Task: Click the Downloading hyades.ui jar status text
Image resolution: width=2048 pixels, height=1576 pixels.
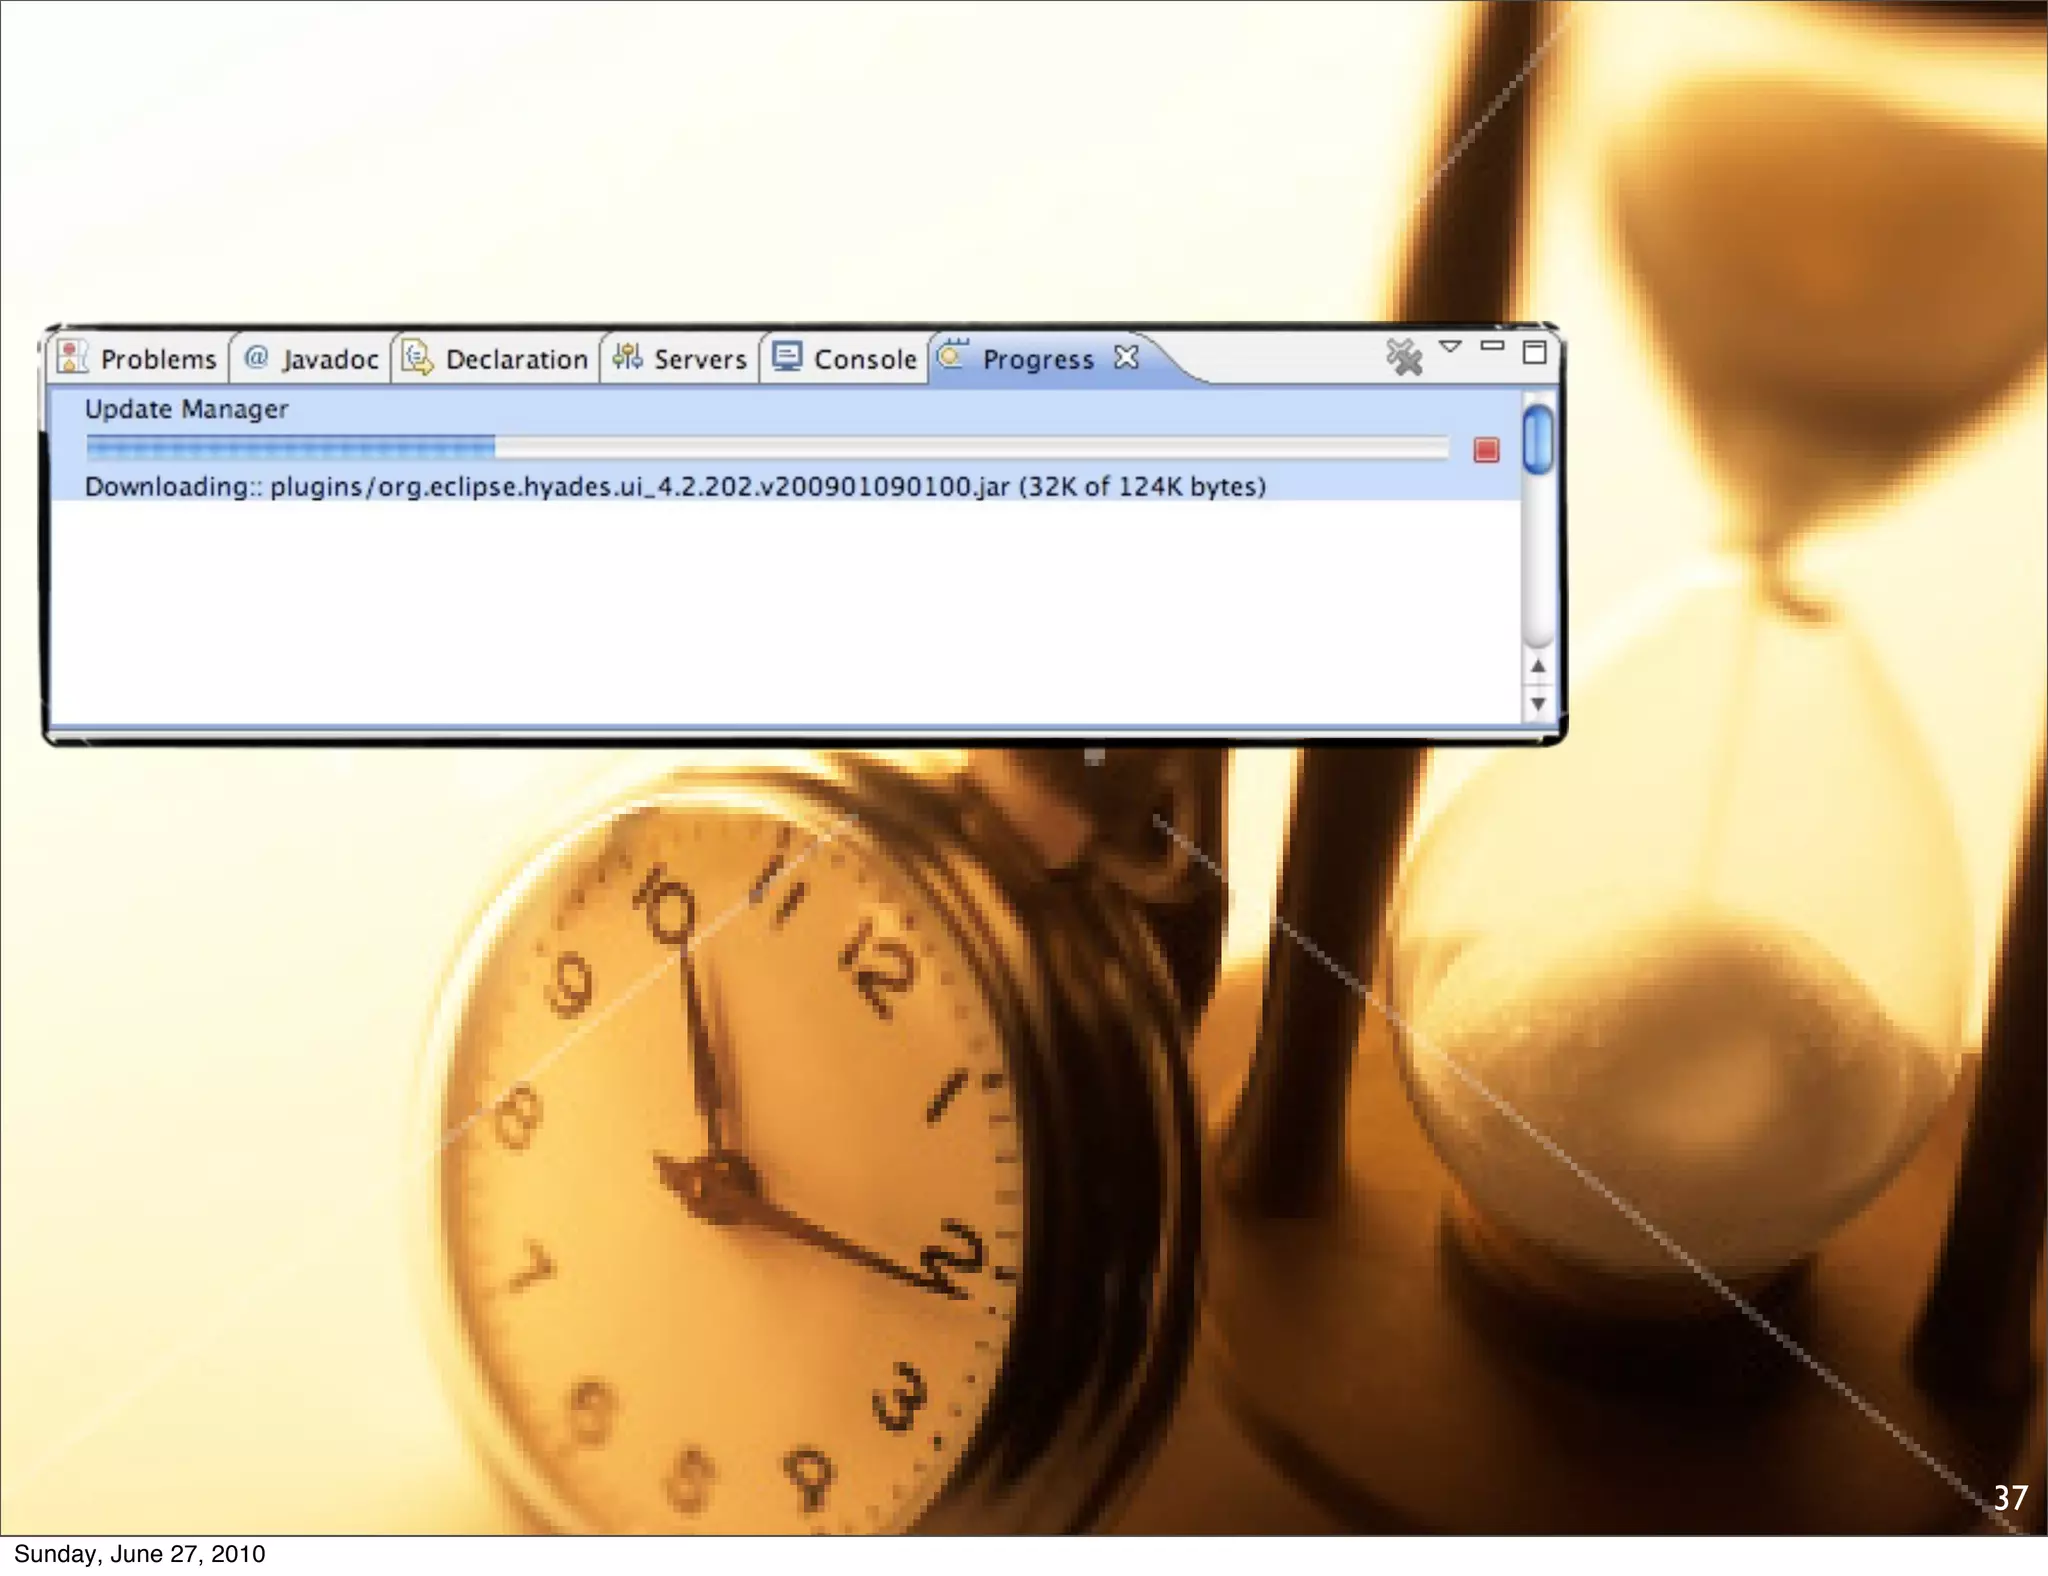Action: pos(675,487)
